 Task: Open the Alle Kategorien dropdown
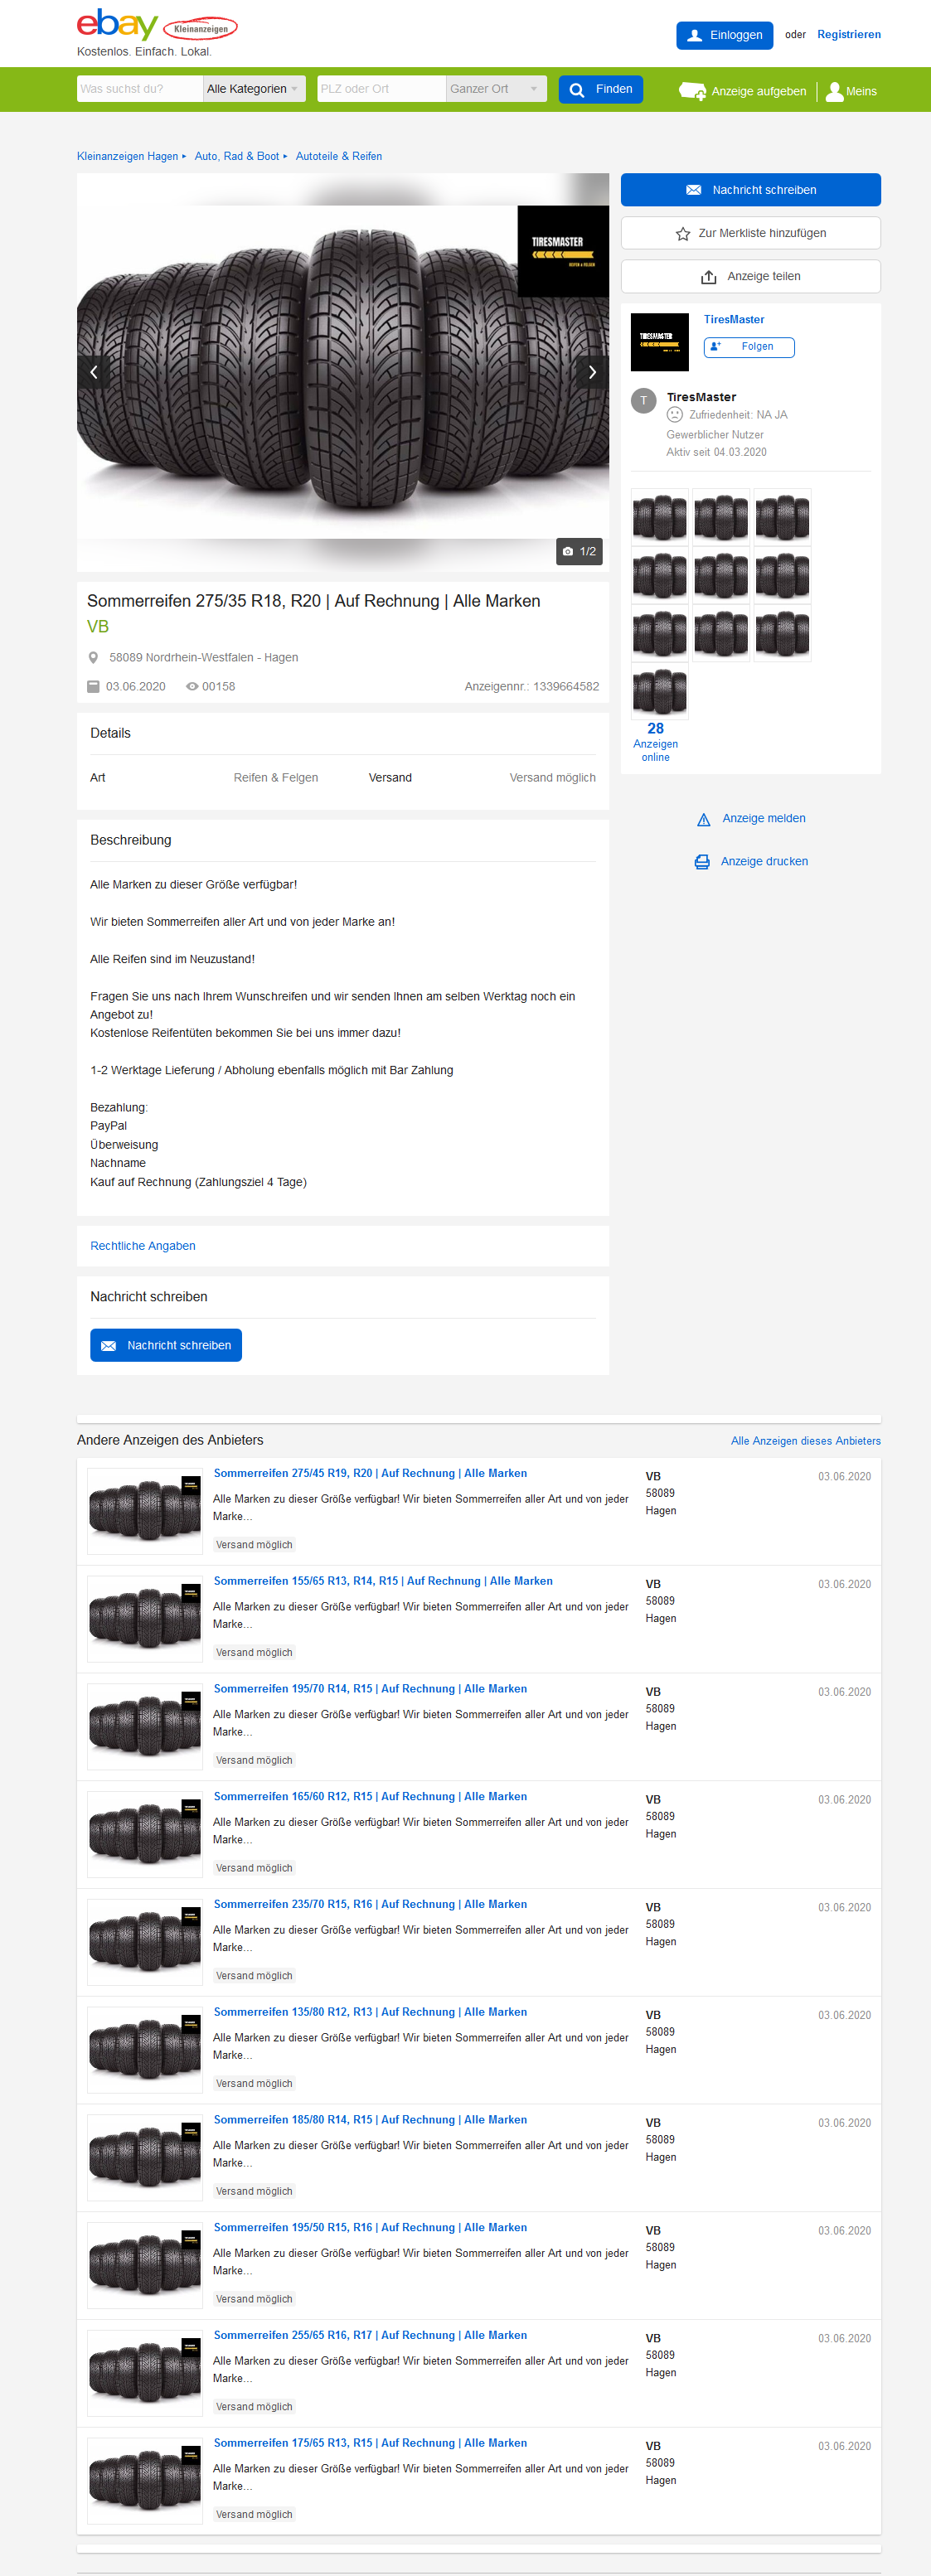pyautogui.click(x=253, y=89)
